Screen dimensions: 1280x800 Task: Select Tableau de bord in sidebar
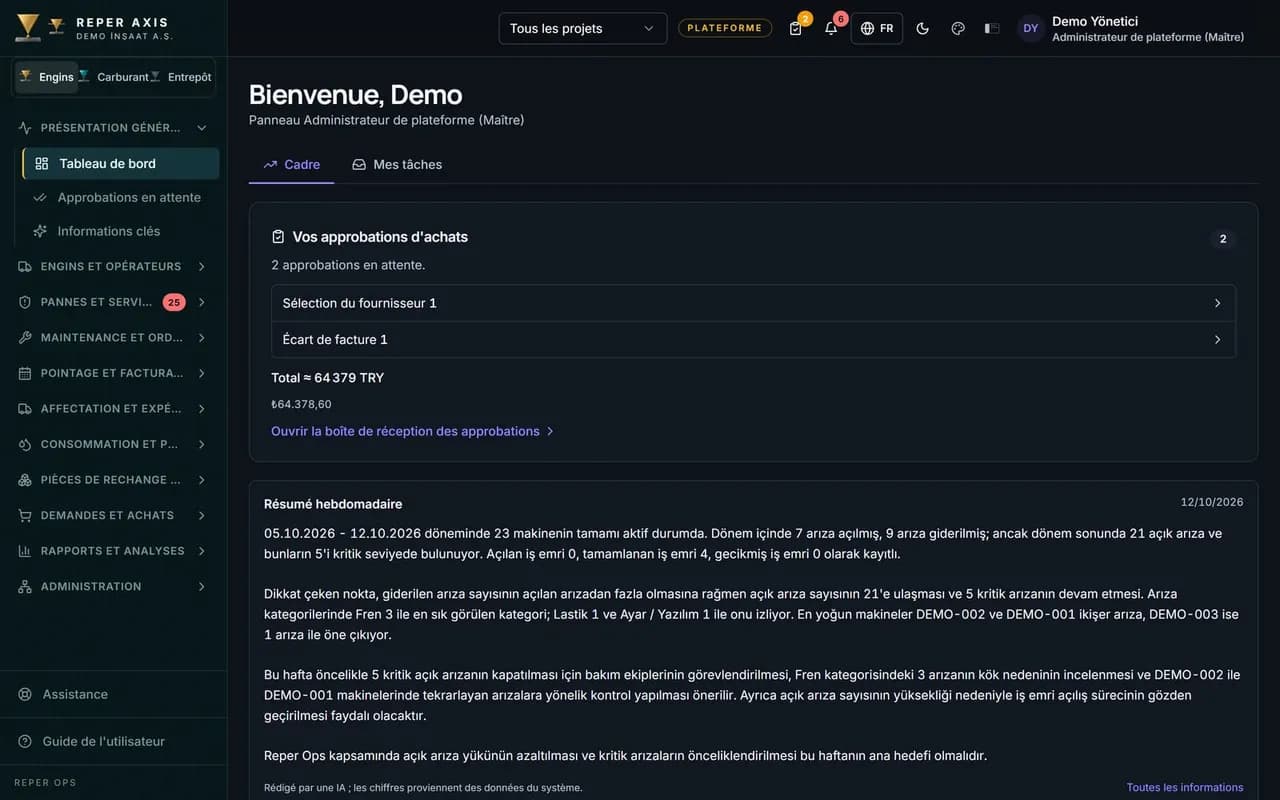(x=121, y=163)
